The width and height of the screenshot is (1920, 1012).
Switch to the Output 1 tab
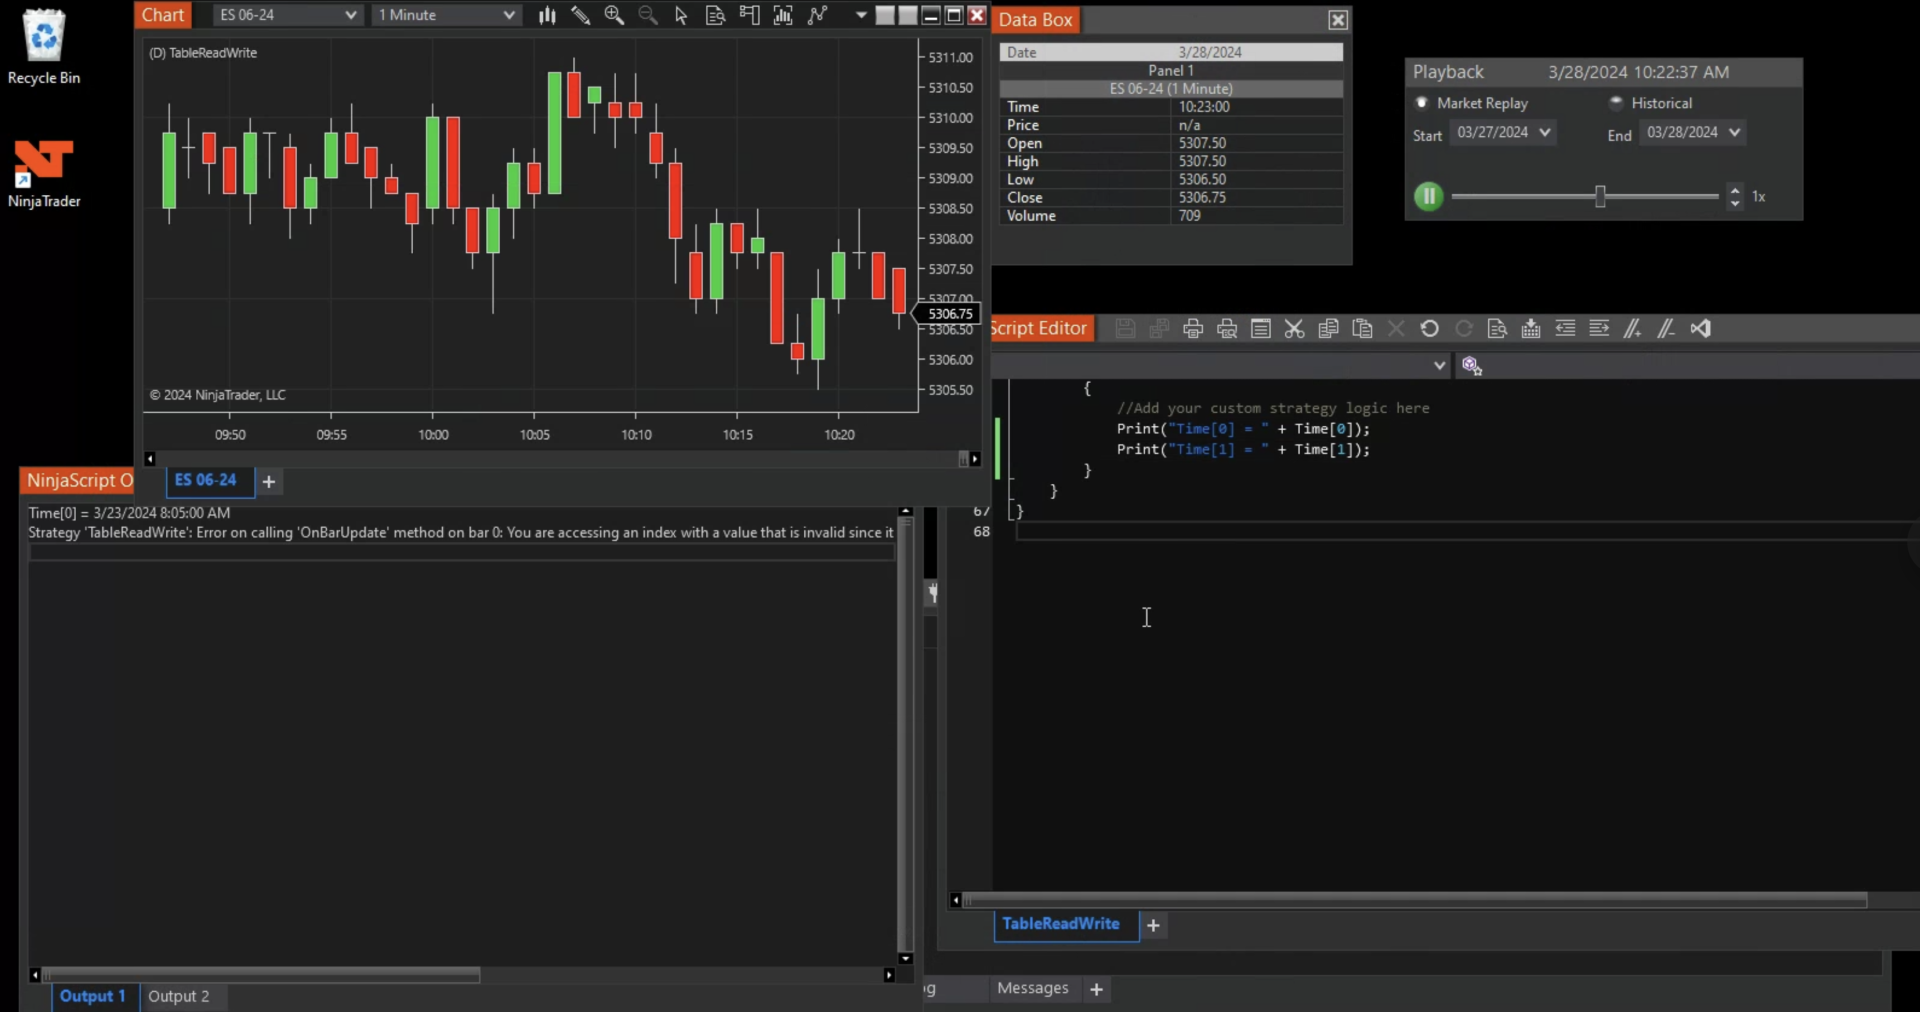coord(93,996)
